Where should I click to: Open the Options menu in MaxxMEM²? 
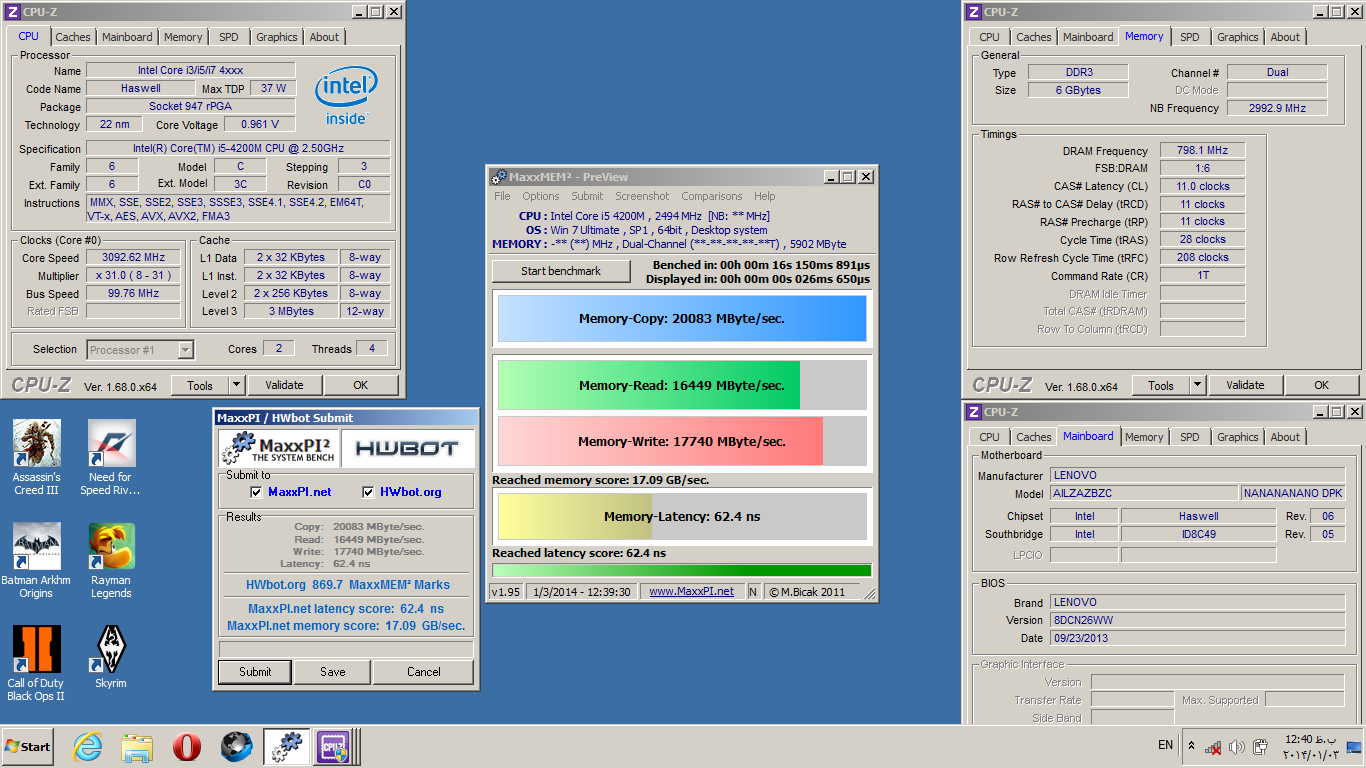540,196
